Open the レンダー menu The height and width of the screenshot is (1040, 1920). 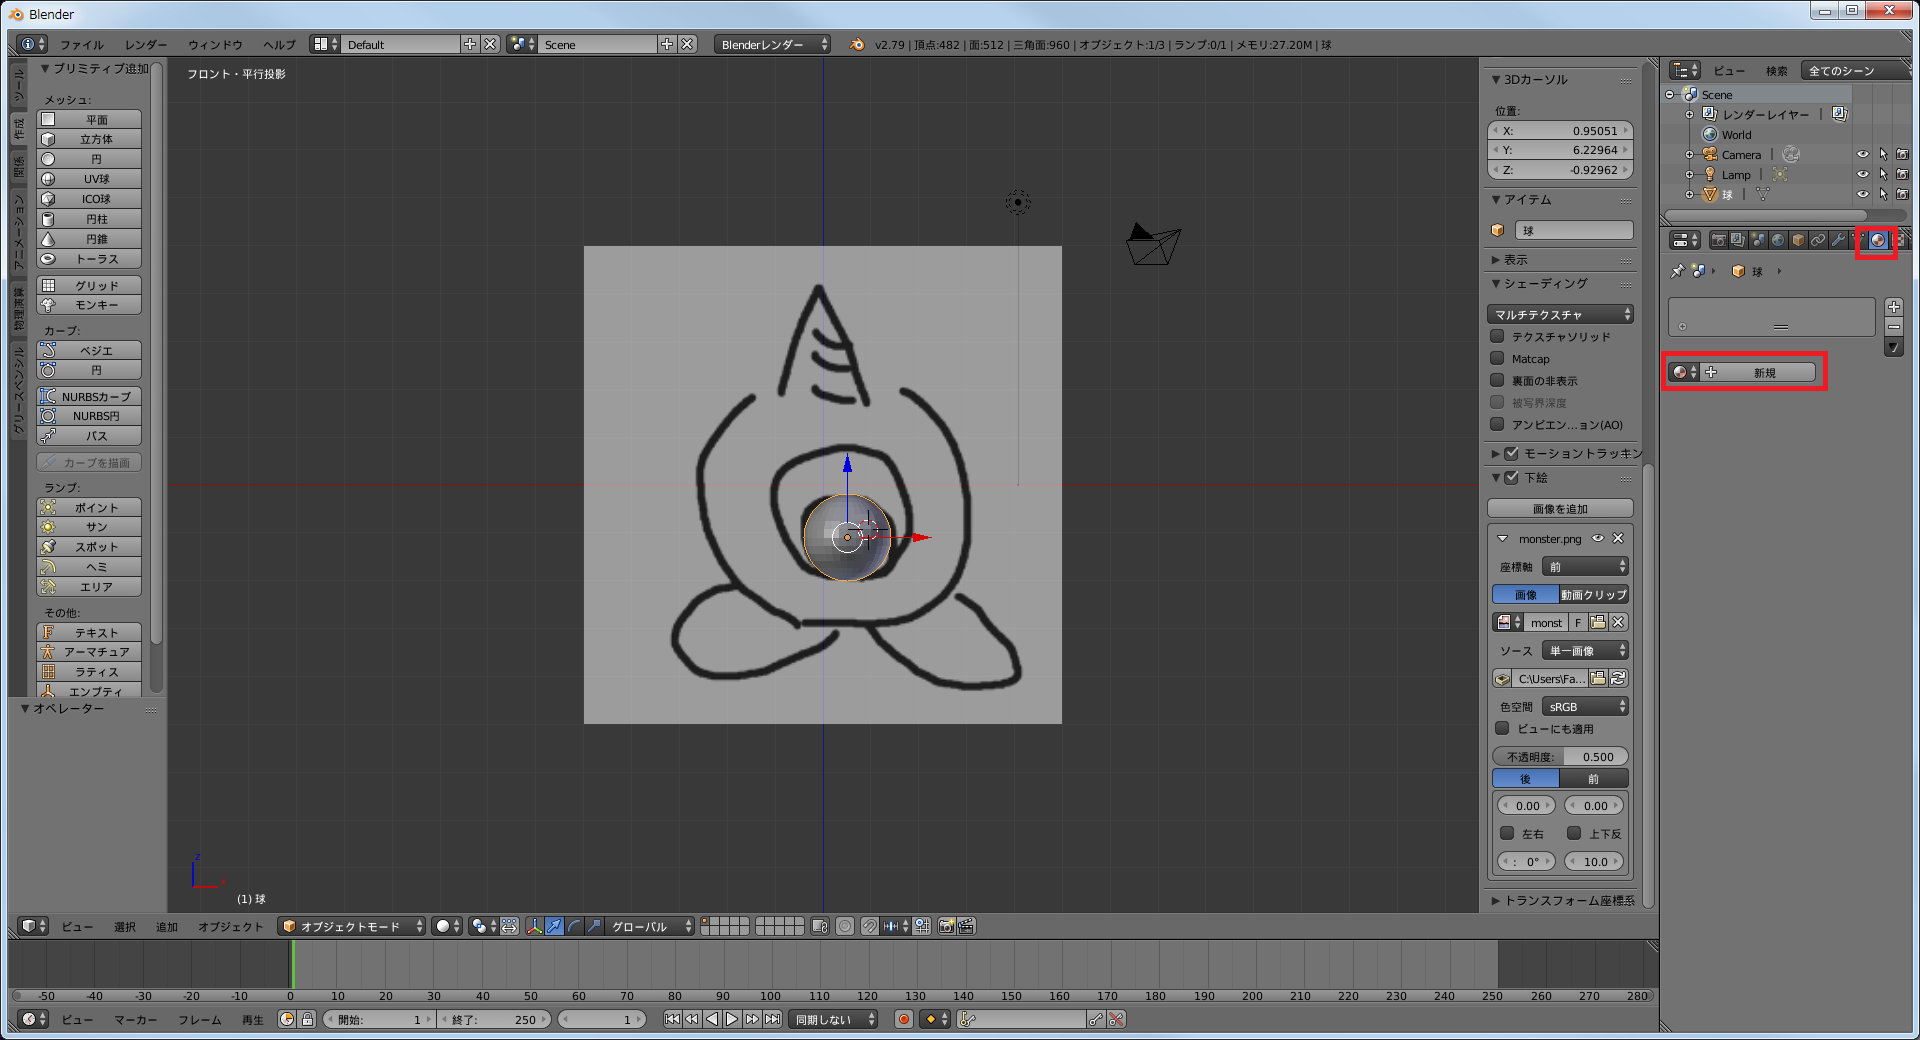coord(146,45)
